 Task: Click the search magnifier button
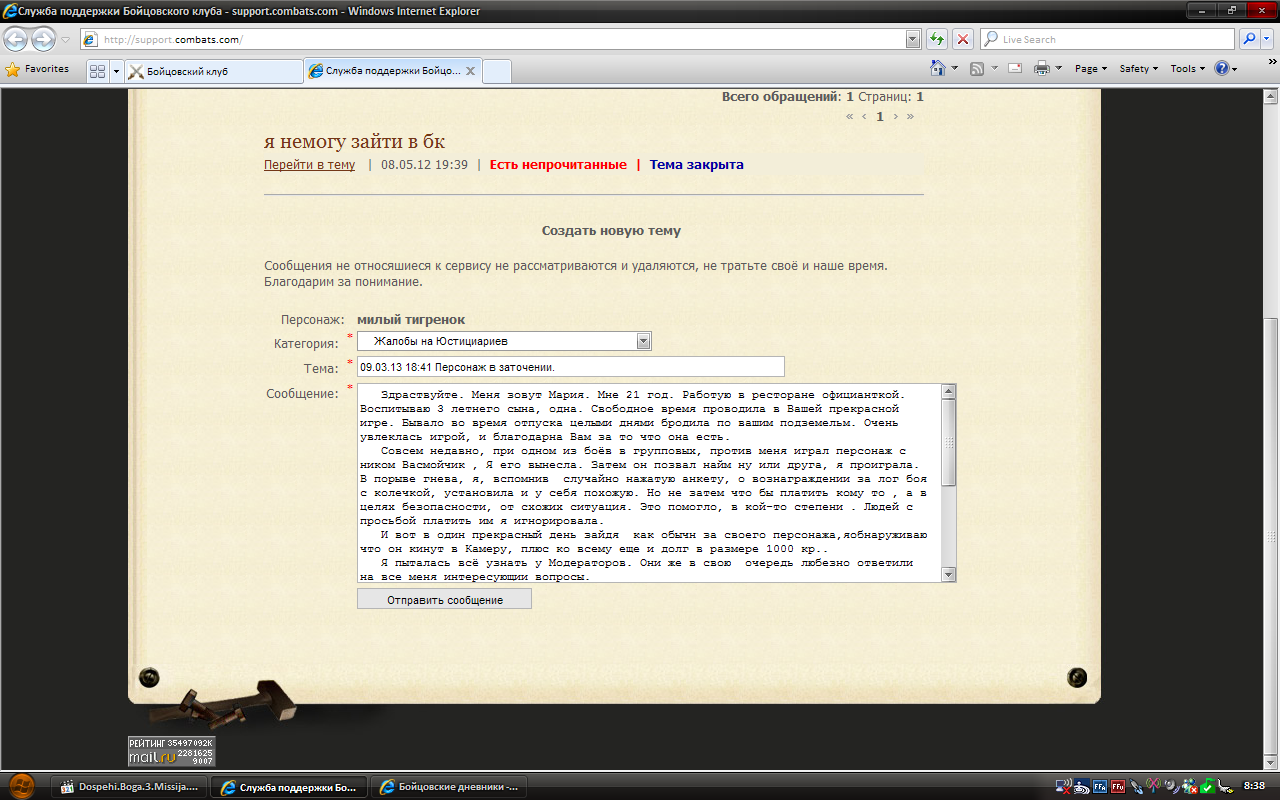tap(1249, 39)
